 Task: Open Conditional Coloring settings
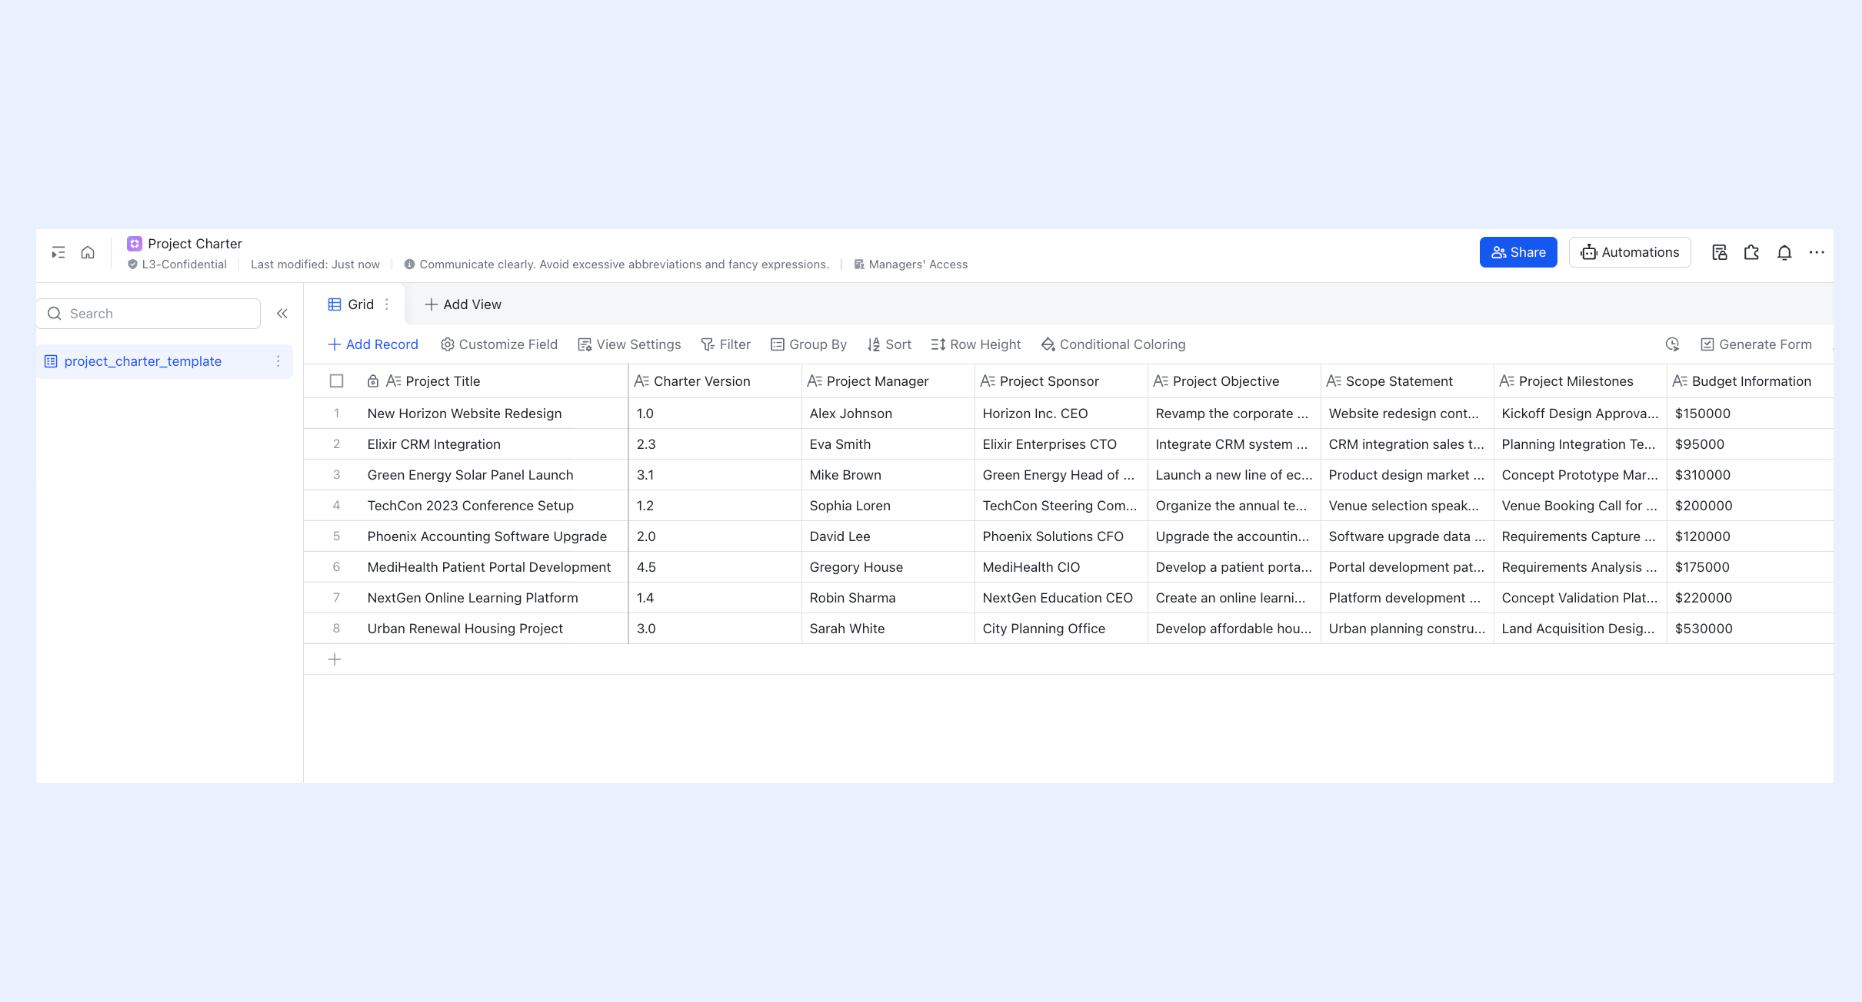(x=1113, y=345)
